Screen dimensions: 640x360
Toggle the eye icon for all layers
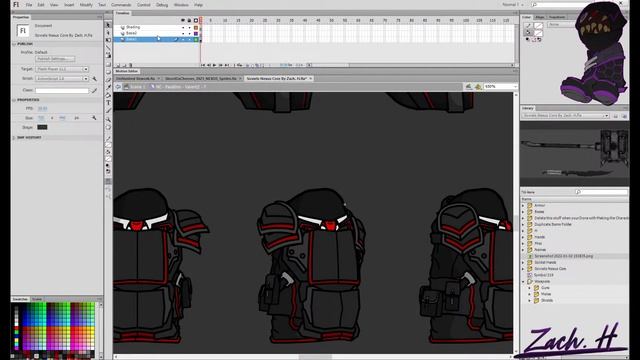coord(182,20)
